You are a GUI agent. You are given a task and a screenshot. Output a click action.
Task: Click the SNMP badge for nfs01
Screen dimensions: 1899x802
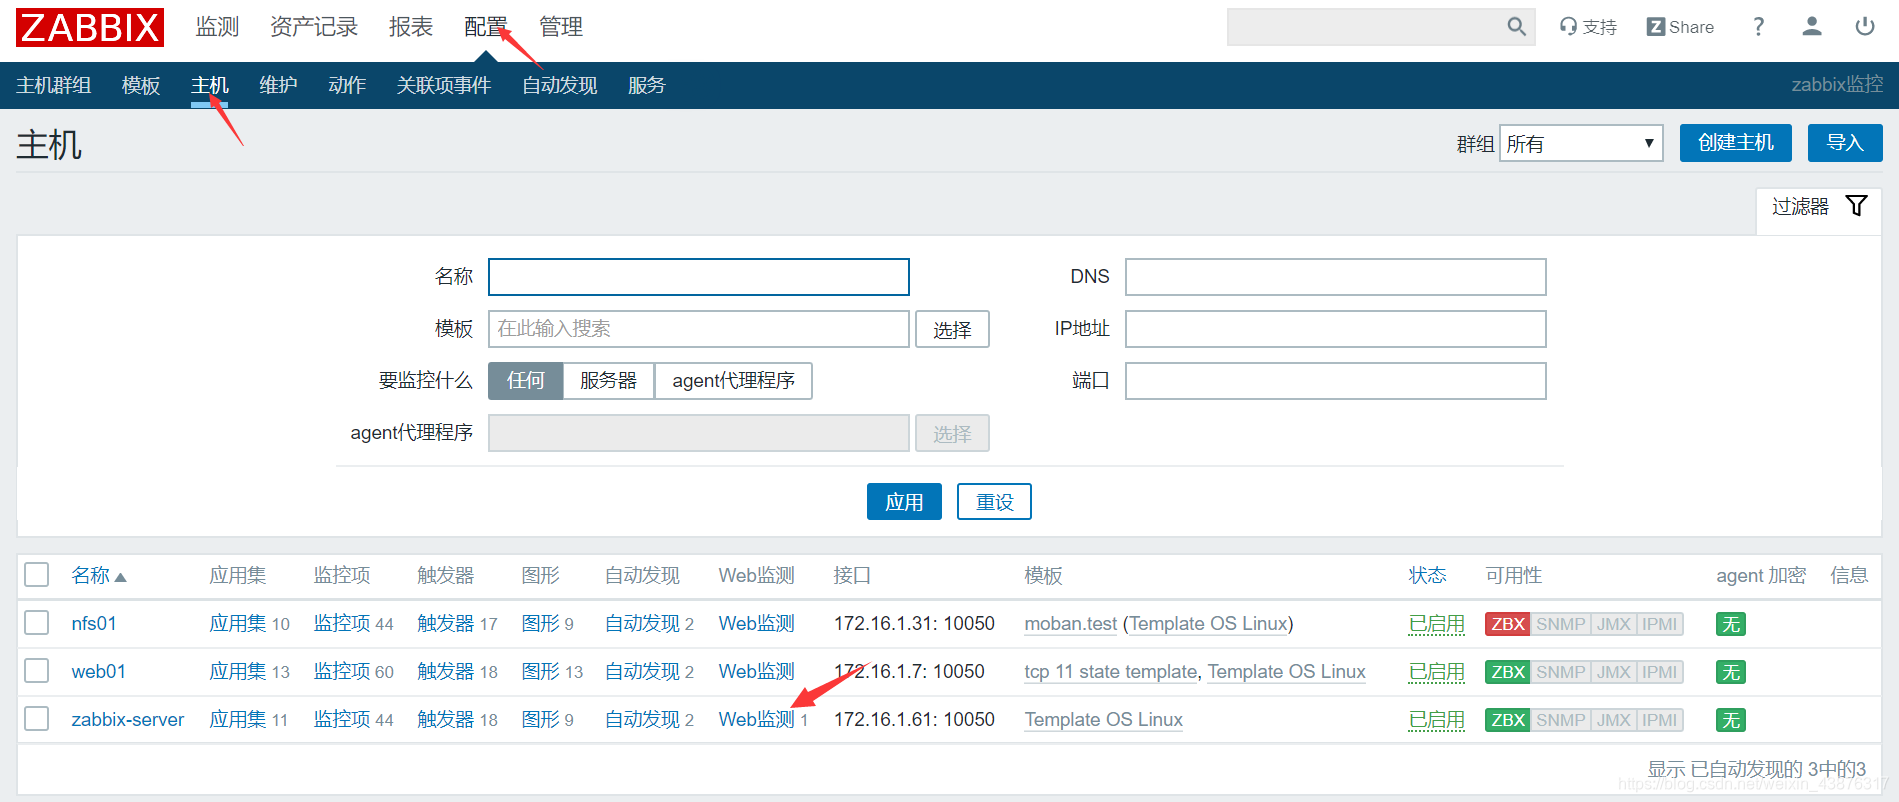pyautogui.click(x=1560, y=624)
